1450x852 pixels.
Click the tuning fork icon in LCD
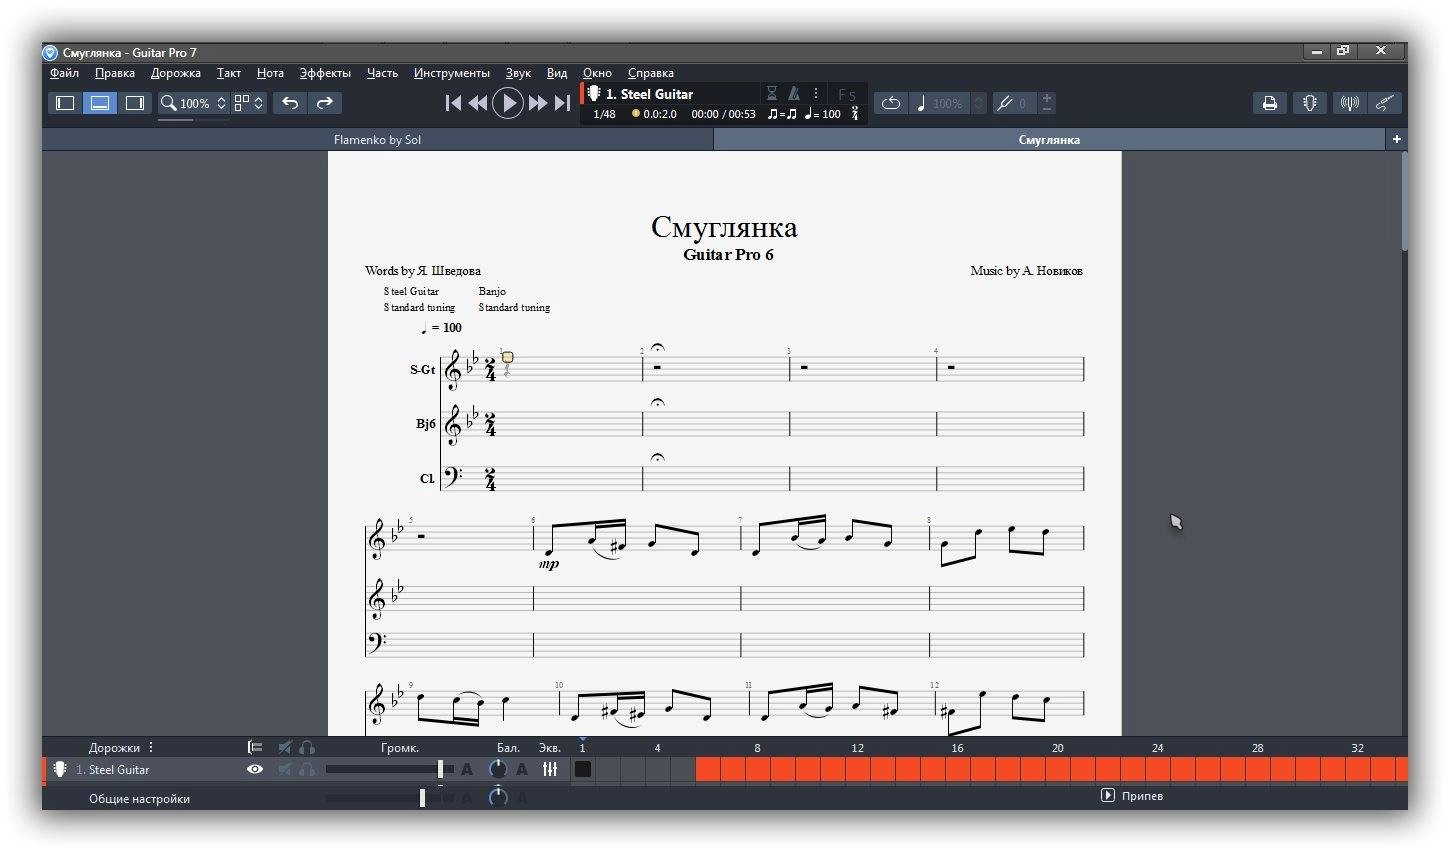tap(855, 114)
